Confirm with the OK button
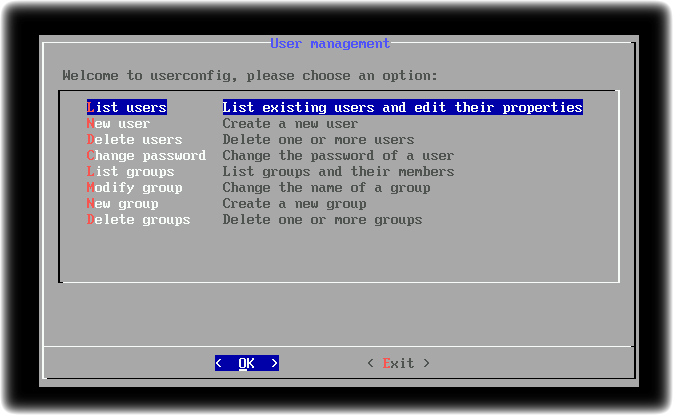The width and height of the screenshot is (673, 415). point(247,363)
